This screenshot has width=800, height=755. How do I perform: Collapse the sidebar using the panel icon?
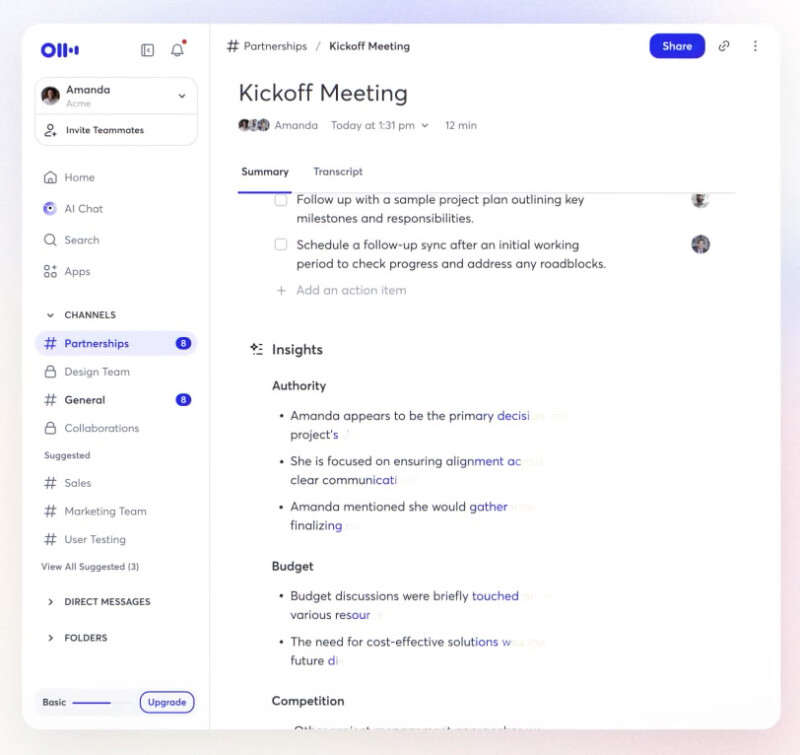click(x=147, y=49)
